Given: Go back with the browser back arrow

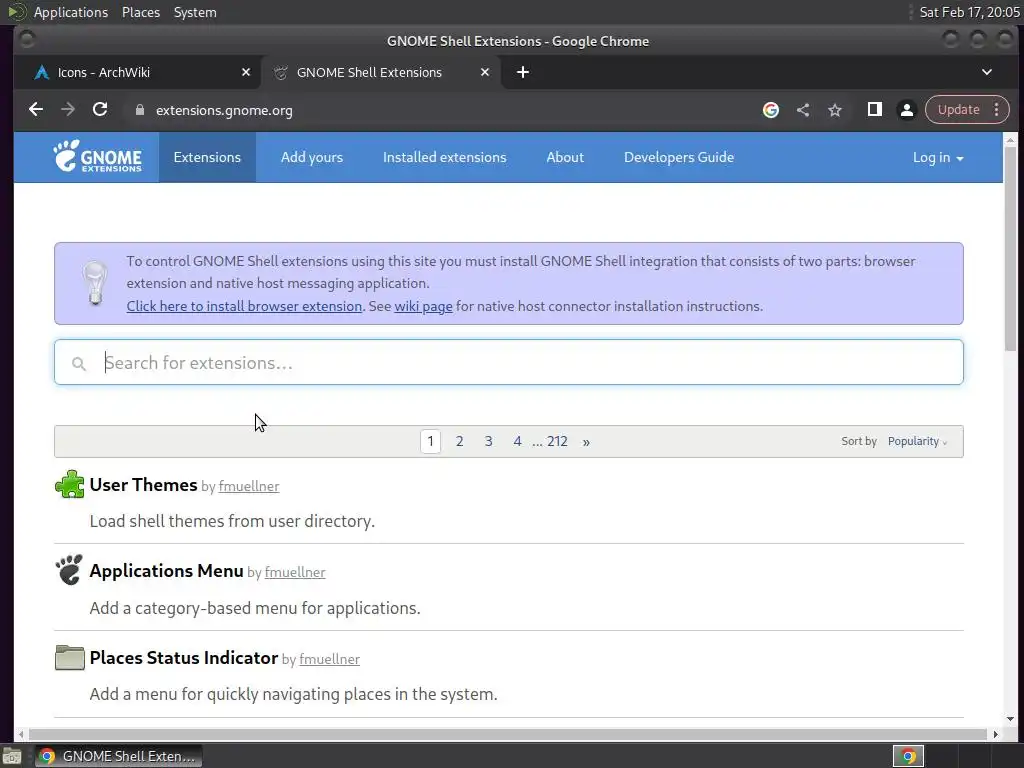Looking at the screenshot, I should pos(36,110).
